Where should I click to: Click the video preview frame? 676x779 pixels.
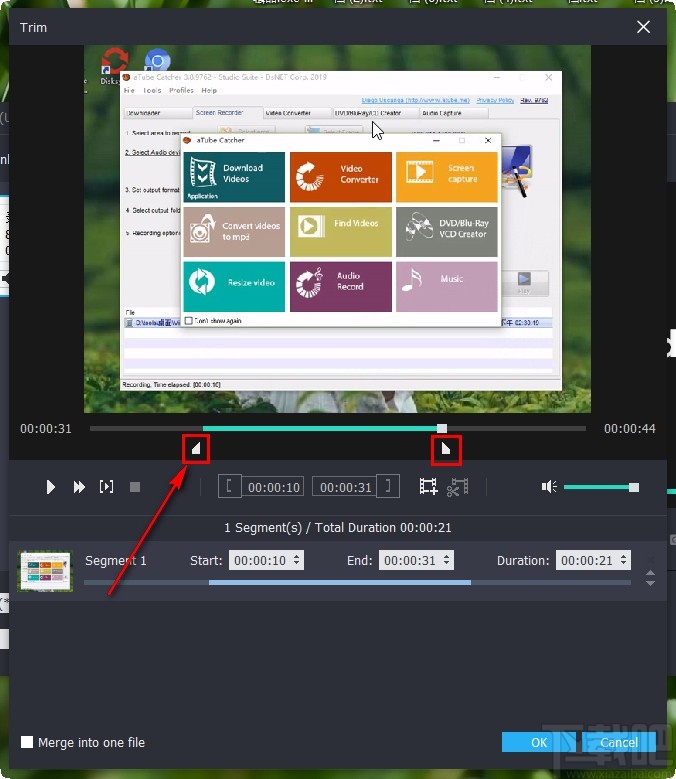(x=337, y=229)
